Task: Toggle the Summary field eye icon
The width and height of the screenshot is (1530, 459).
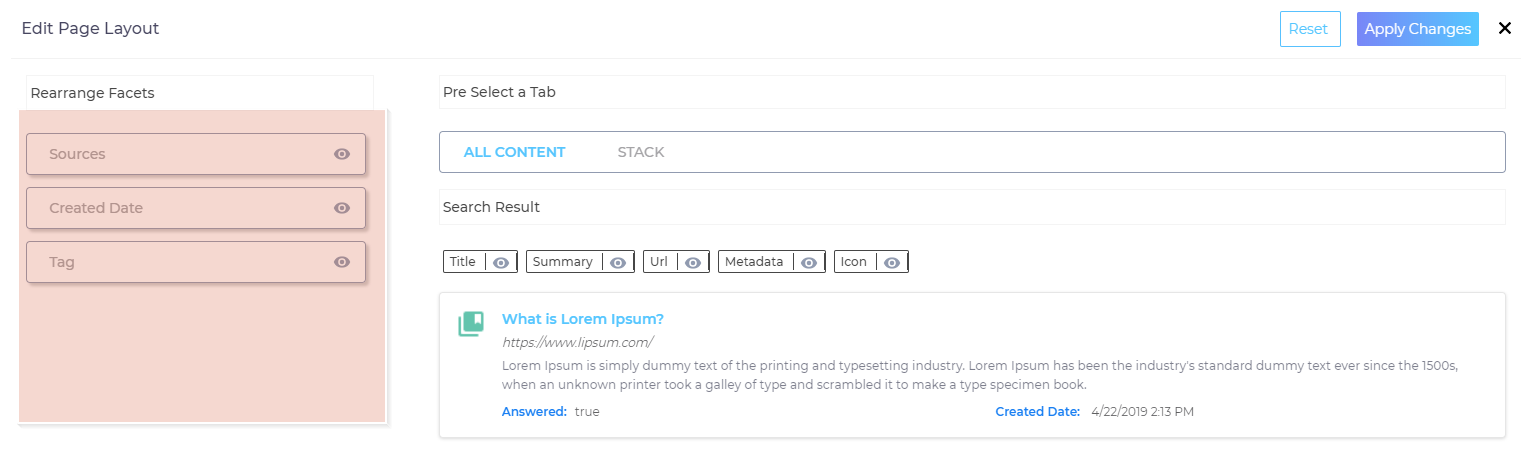Action: click(618, 262)
